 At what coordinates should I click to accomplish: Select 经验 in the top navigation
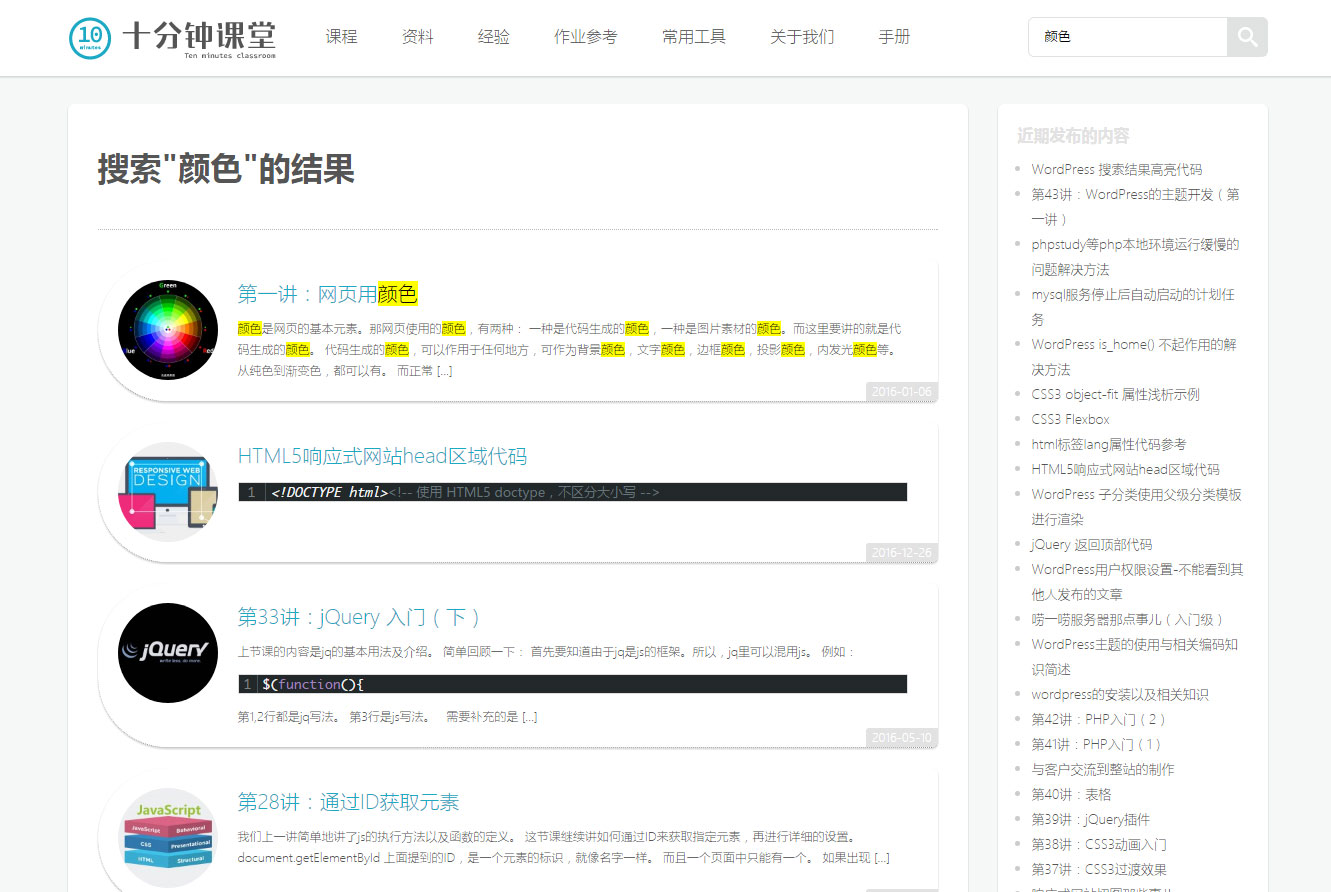[x=494, y=37]
